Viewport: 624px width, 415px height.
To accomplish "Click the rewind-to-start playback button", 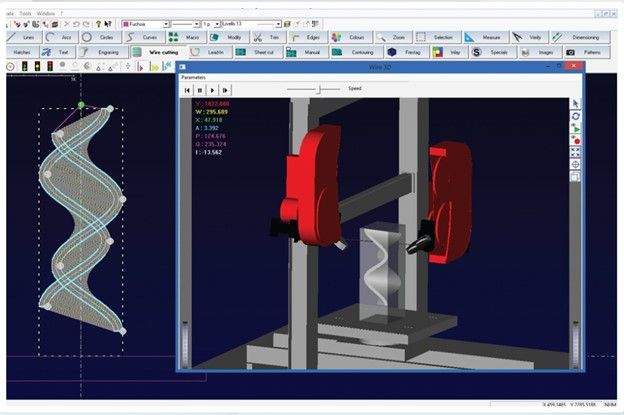I will pos(188,90).
